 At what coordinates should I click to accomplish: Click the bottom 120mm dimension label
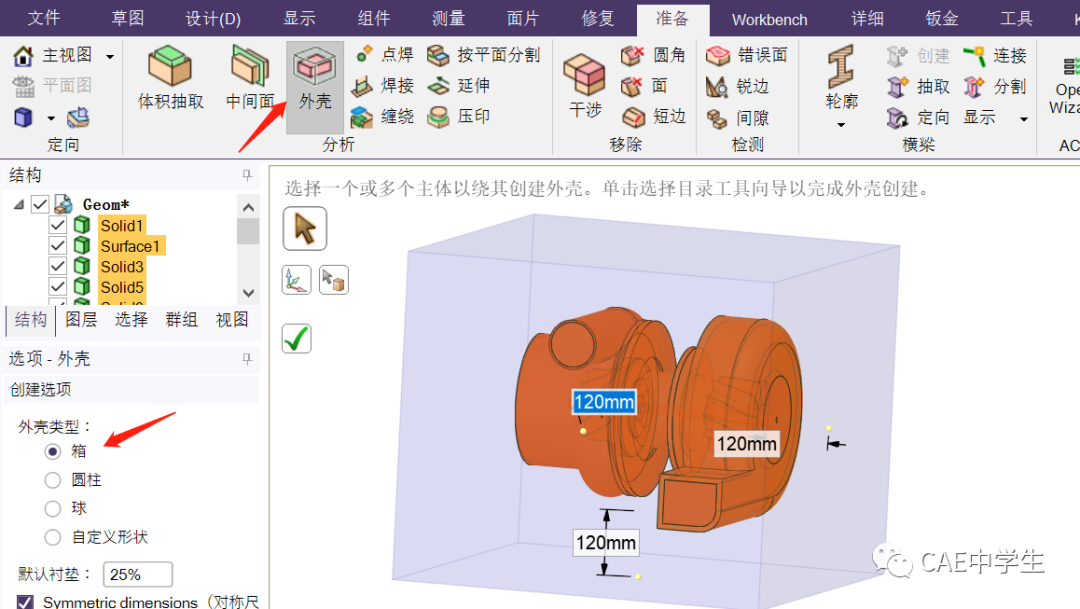coord(606,543)
